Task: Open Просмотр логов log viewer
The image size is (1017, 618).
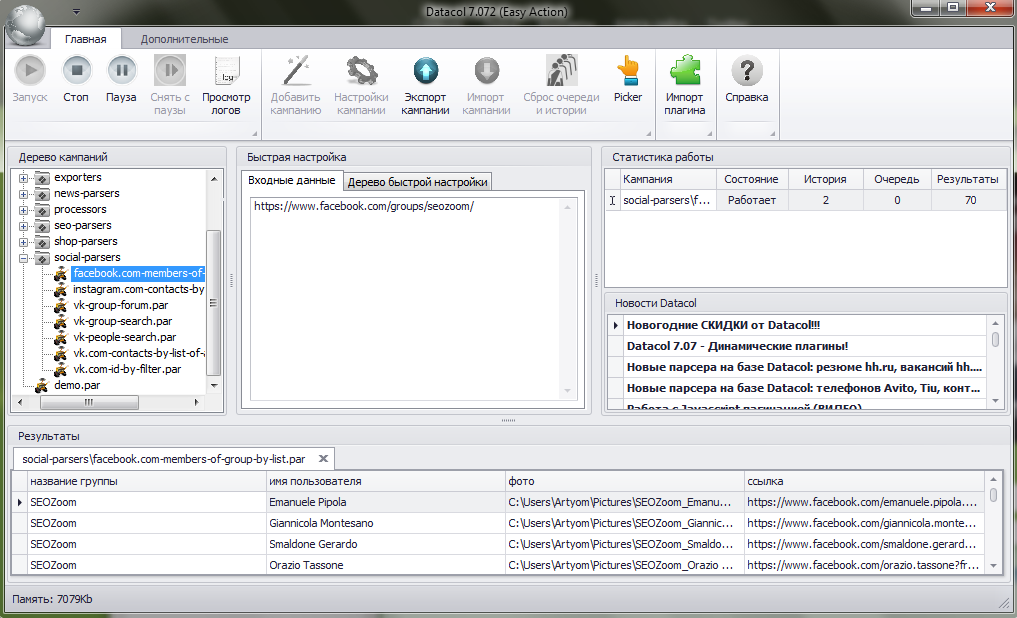Action: [226, 85]
